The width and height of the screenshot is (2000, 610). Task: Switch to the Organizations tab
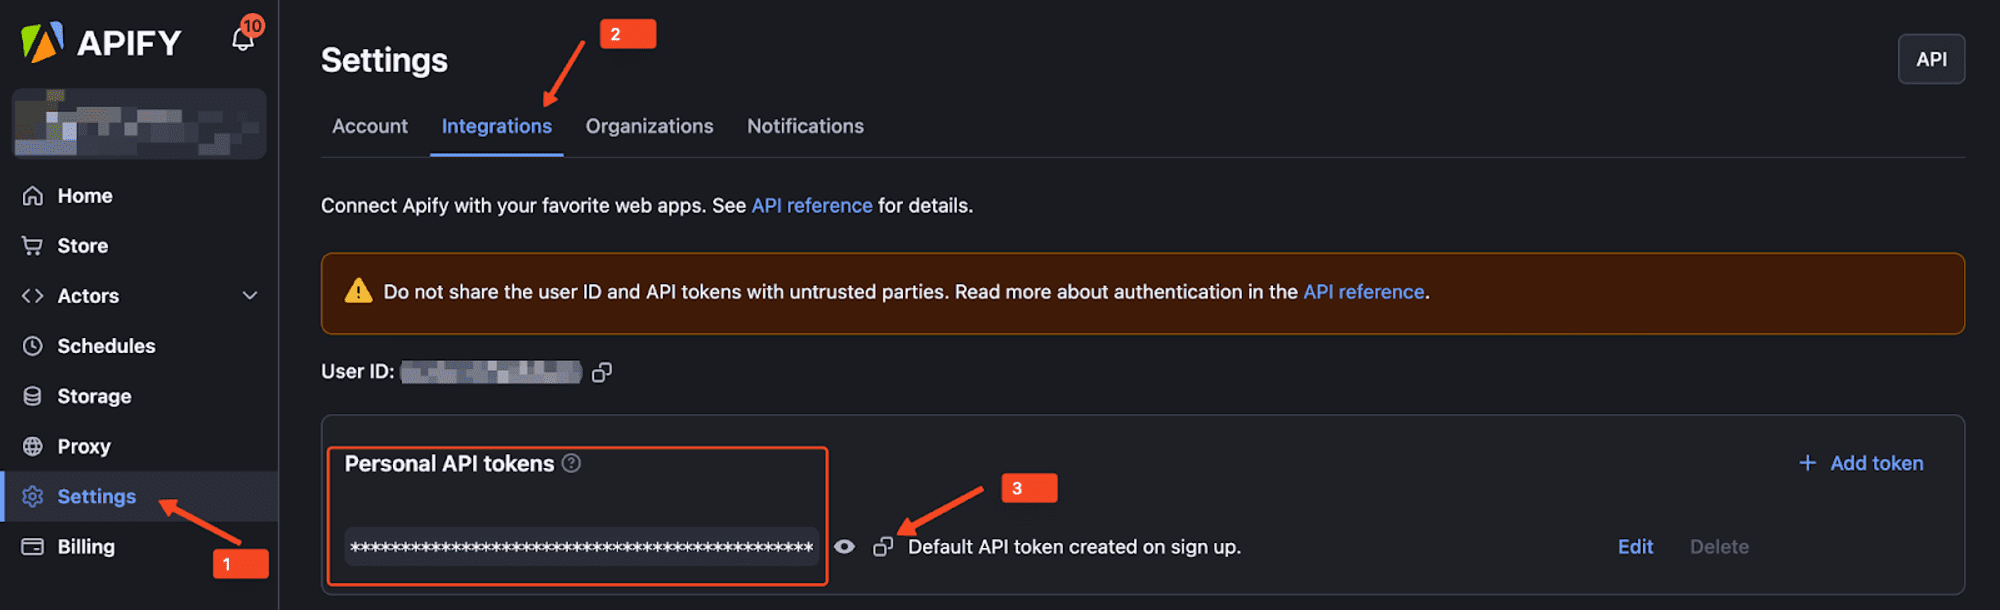click(x=649, y=126)
